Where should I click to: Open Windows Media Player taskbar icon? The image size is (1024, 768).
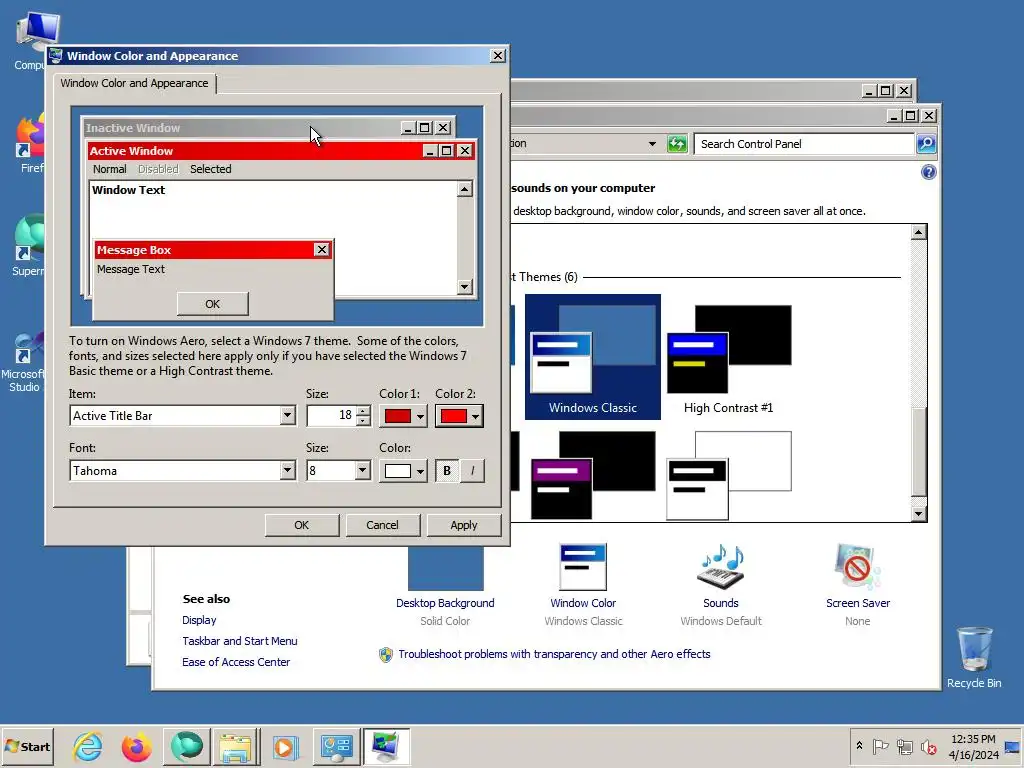tap(285, 746)
